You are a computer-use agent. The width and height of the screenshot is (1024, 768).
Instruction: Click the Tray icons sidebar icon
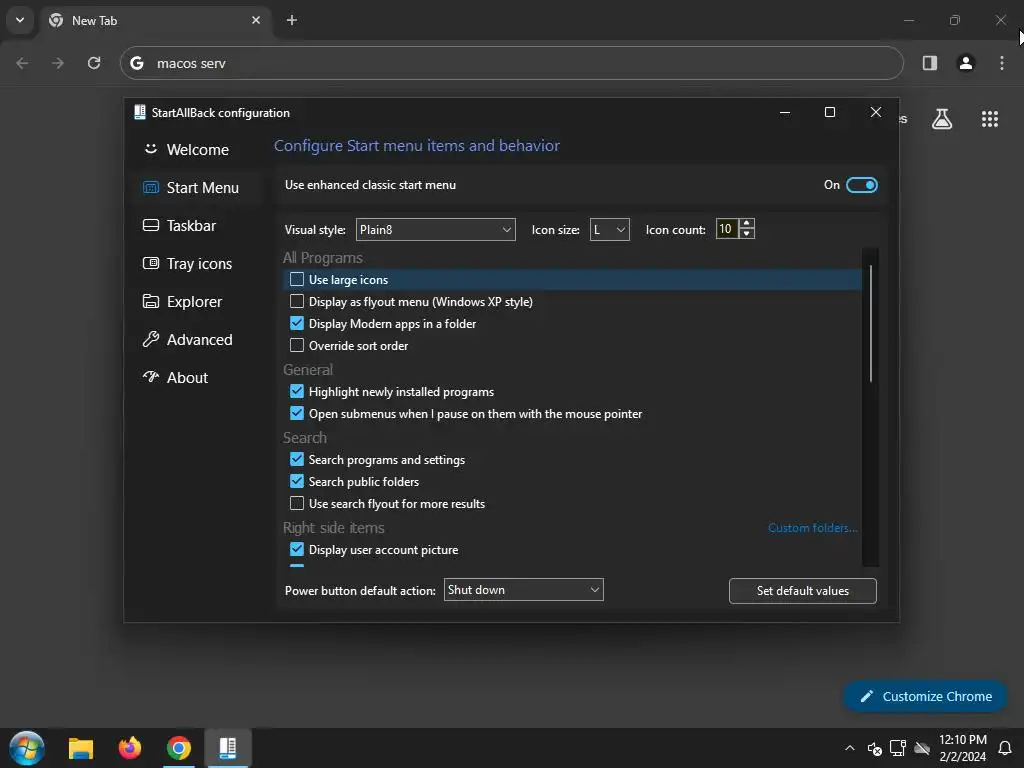[x=151, y=263]
